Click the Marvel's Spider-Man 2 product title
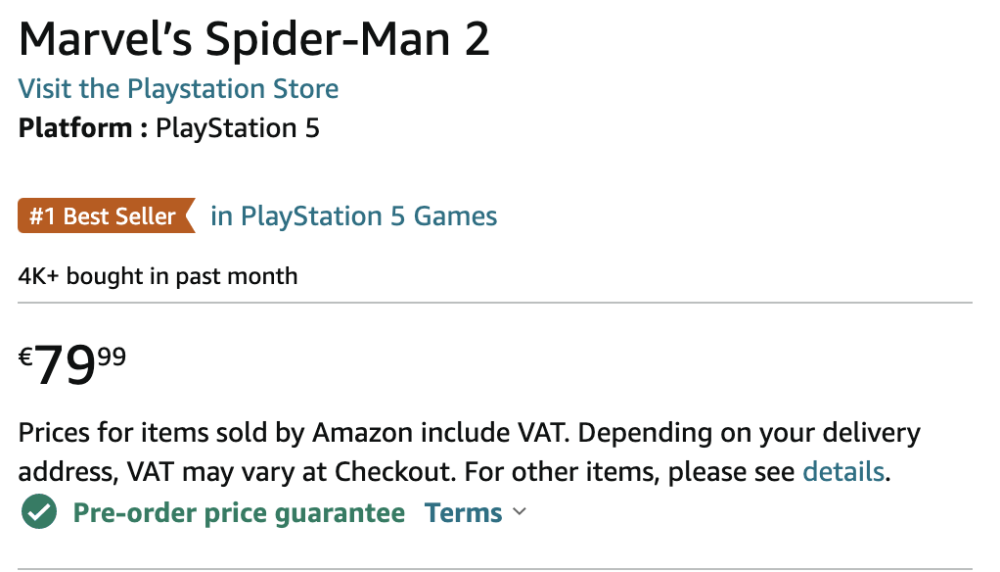1000x572 pixels. coord(254,40)
